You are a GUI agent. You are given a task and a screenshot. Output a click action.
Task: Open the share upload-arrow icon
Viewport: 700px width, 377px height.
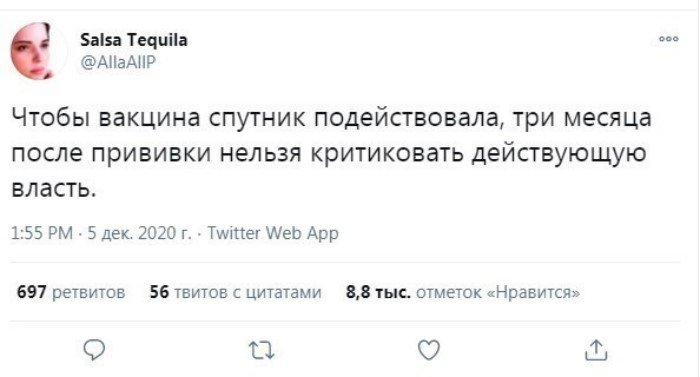point(596,350)
